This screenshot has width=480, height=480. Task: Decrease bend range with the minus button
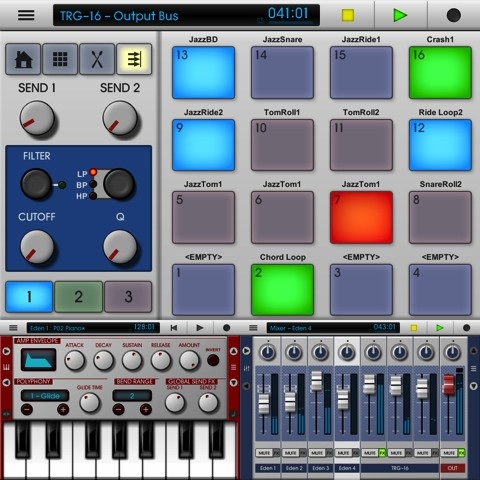click(x=118, y=409)
